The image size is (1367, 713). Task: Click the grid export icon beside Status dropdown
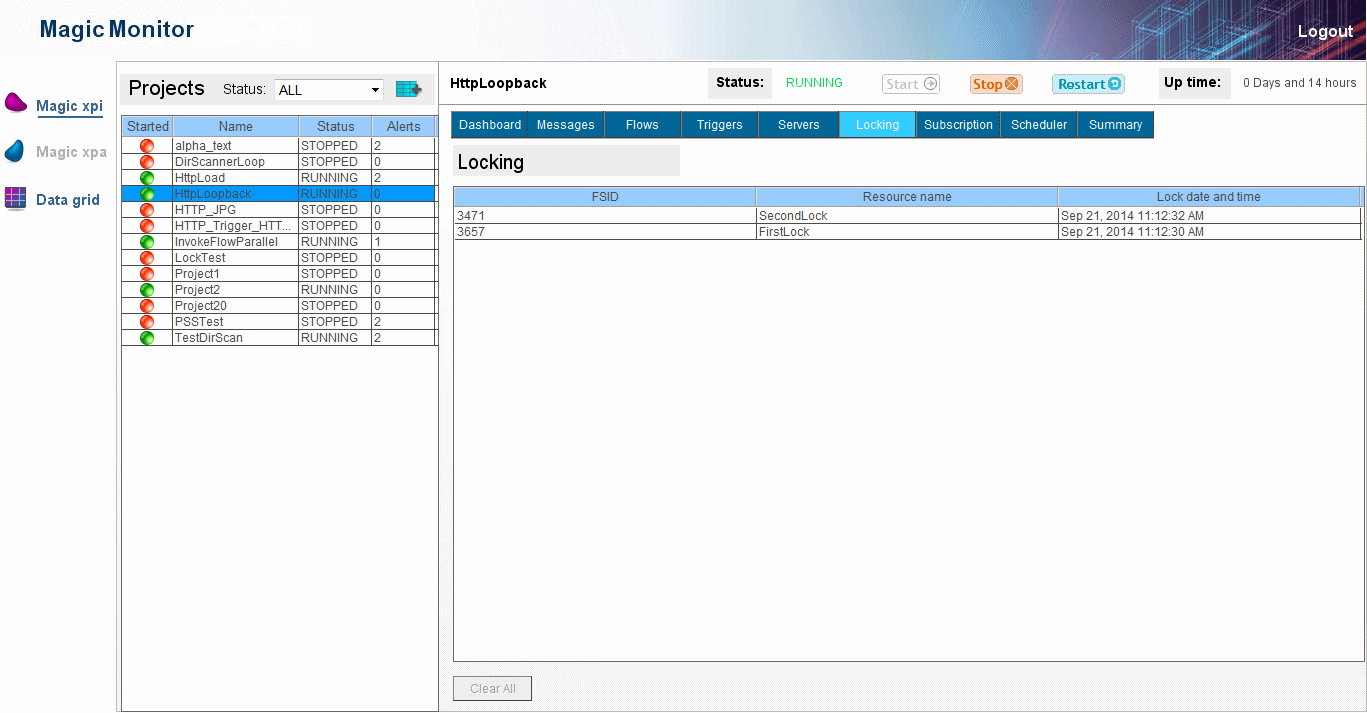[x=408, y=89]
